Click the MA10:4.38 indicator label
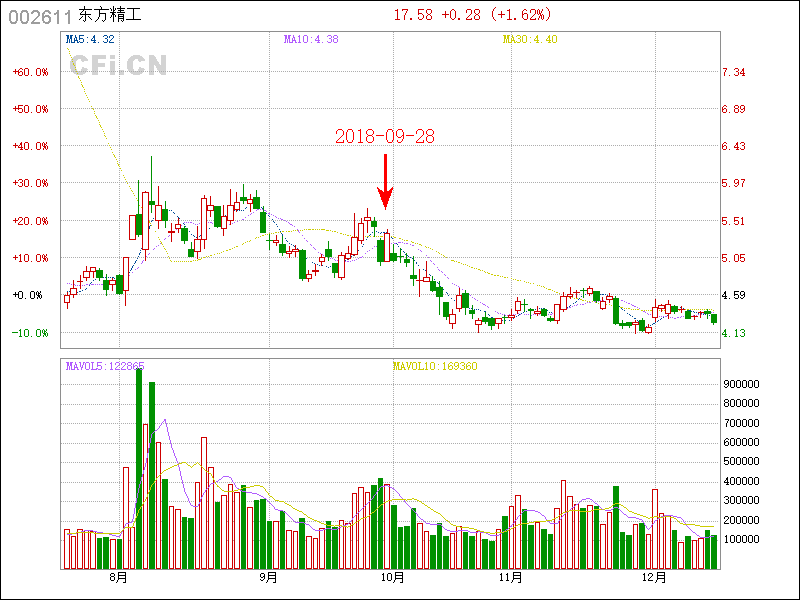The width and height of the screenshot is (800, 600). 311,39
